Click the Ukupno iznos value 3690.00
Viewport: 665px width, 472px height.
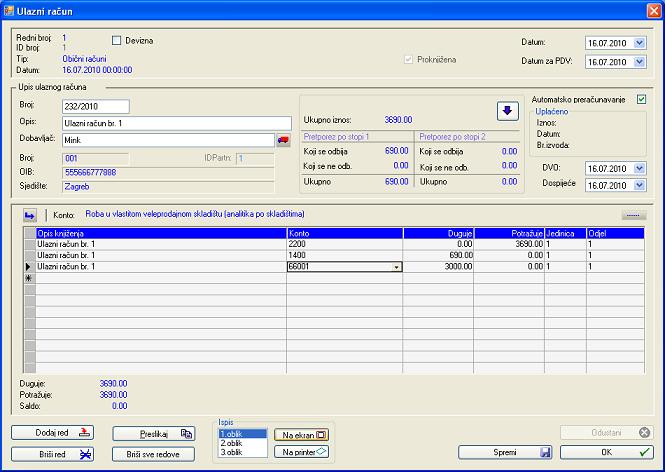(398, 120)
